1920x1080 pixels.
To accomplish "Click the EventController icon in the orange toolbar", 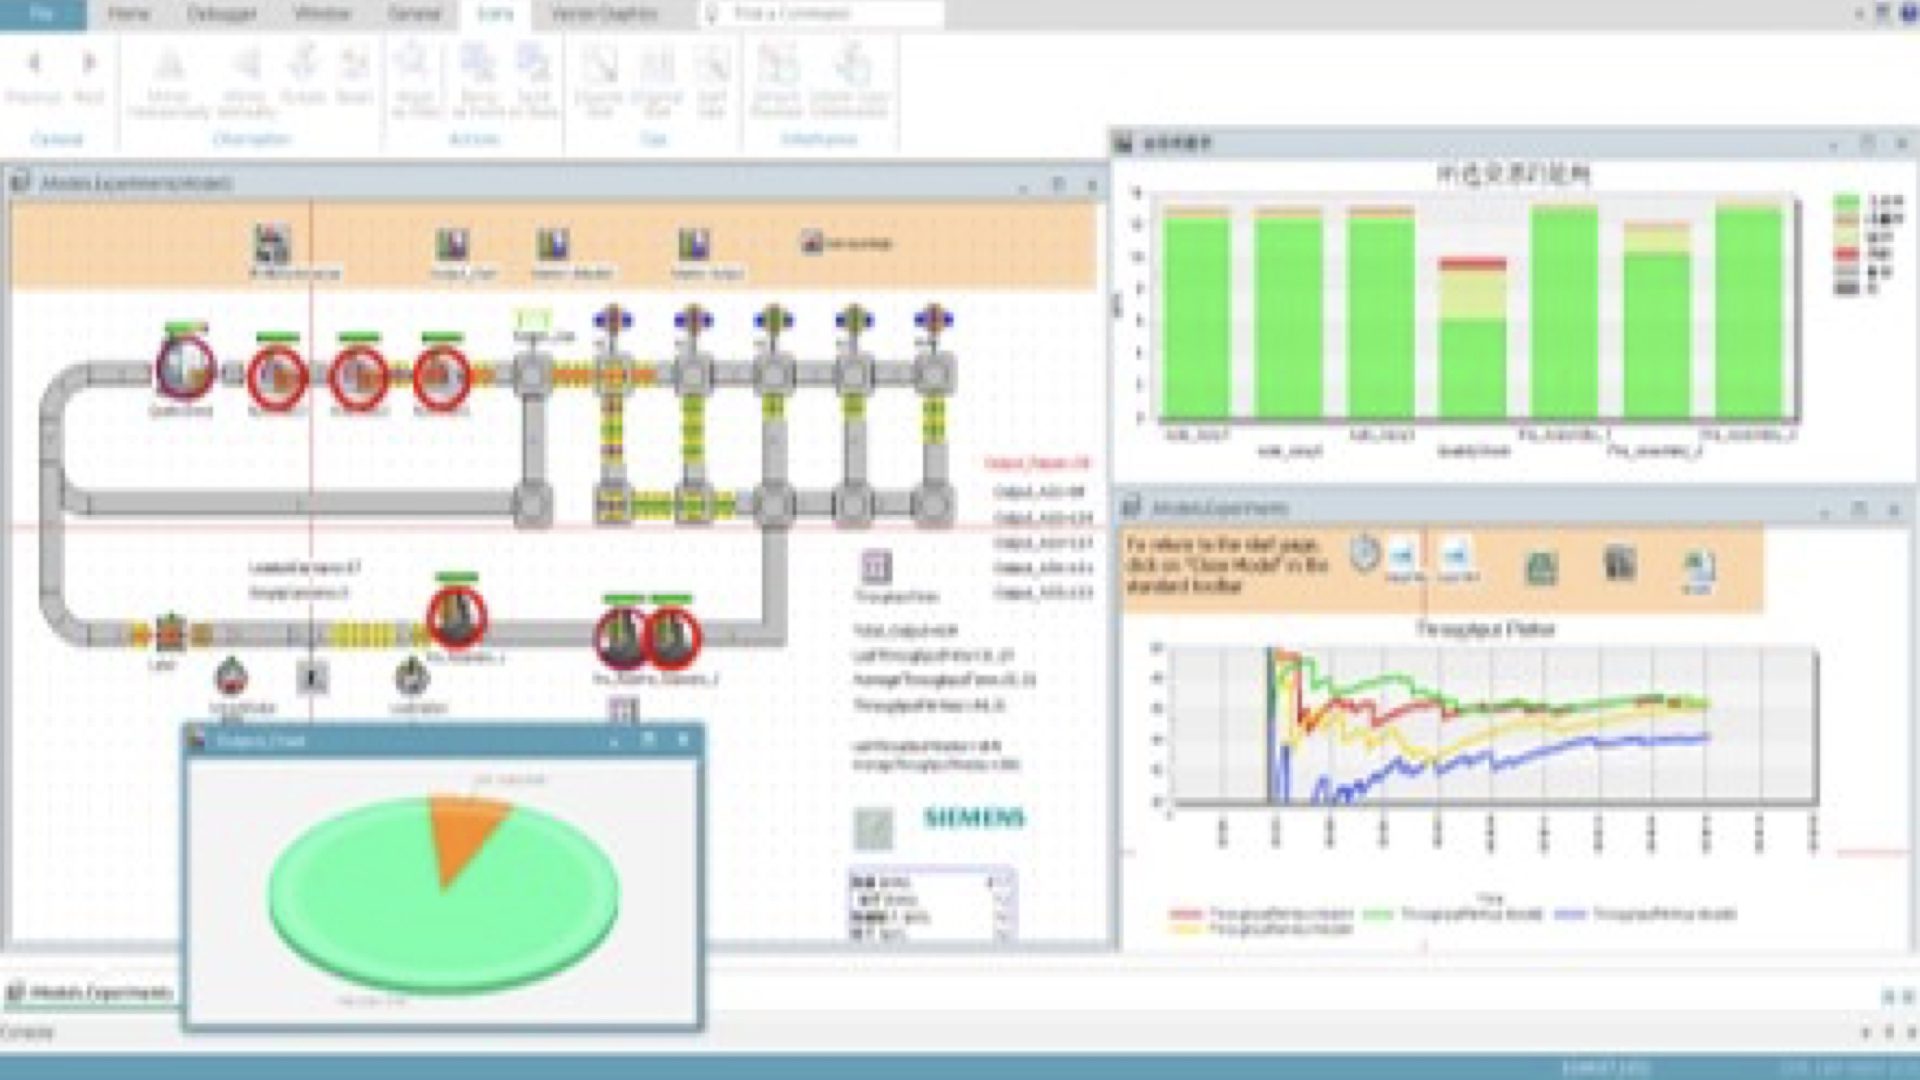I will click(271, 244).
